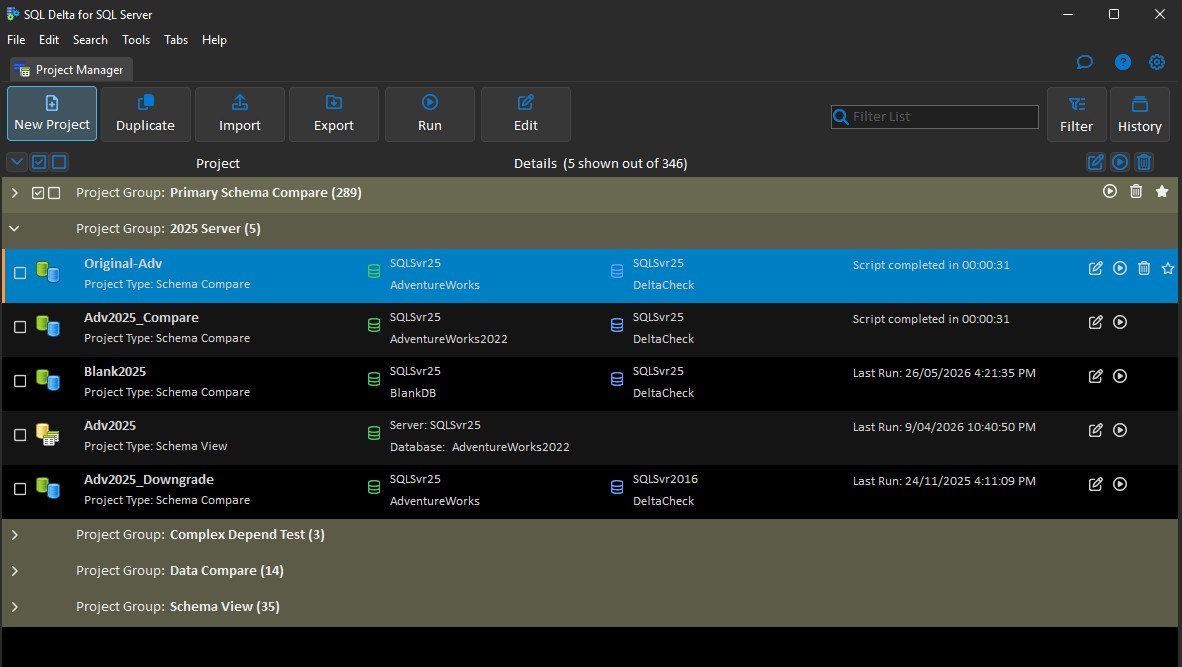Edit the Blank2025 project
The image size is (1182, 667).
[x=1095, y=376]
